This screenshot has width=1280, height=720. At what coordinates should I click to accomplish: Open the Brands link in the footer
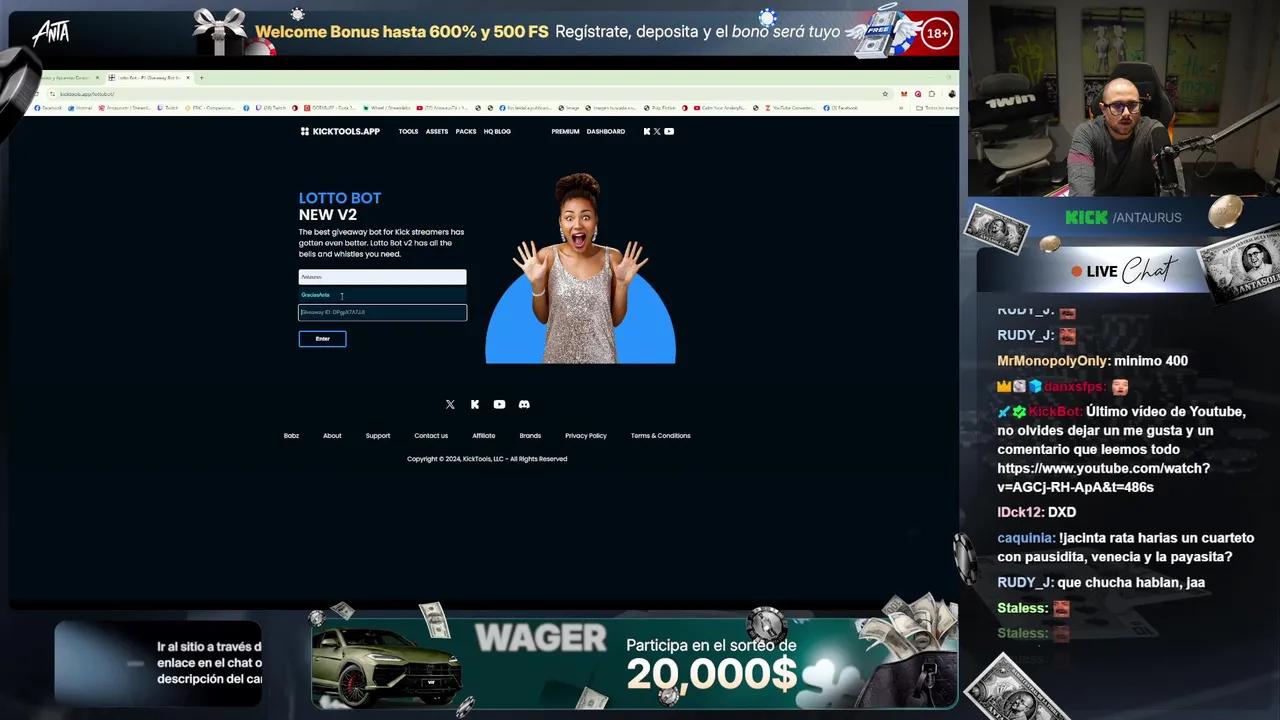tap(530, 436)
